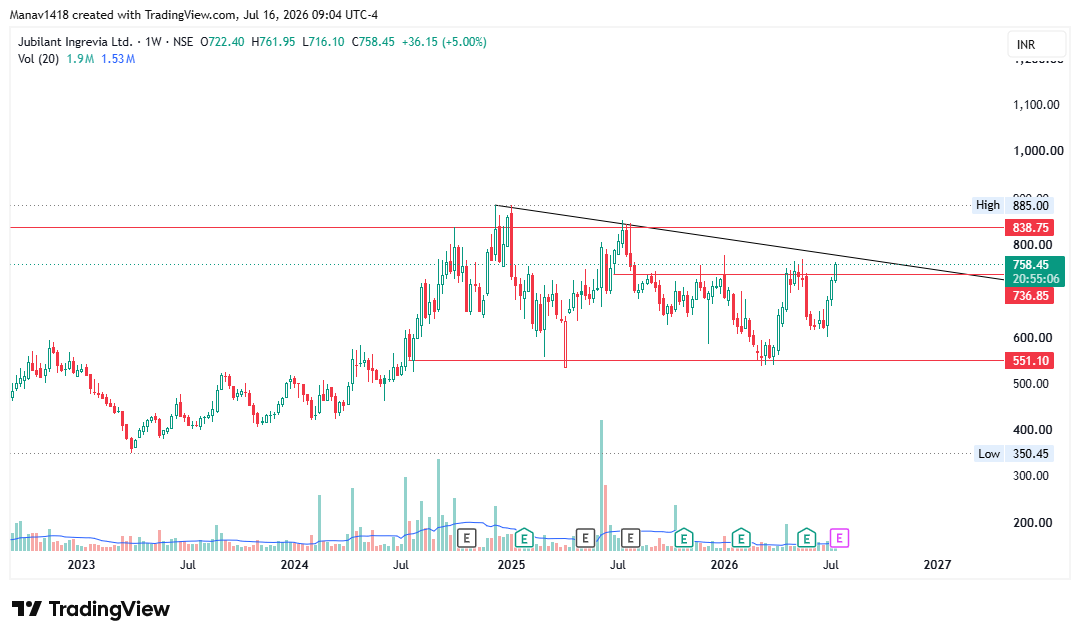Click the 736.85 red price label
1080x639 pixels.
[1030, 295]
